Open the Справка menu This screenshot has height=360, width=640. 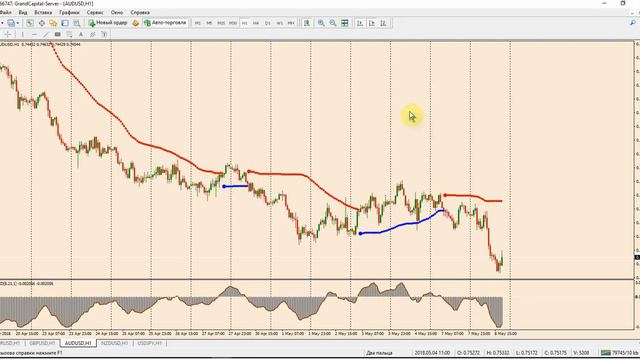(x=140, y=12)
